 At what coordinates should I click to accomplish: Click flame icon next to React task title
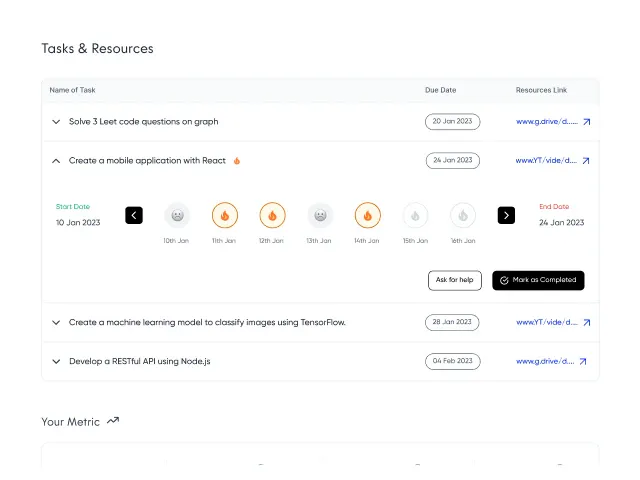[x=237, y=161]
